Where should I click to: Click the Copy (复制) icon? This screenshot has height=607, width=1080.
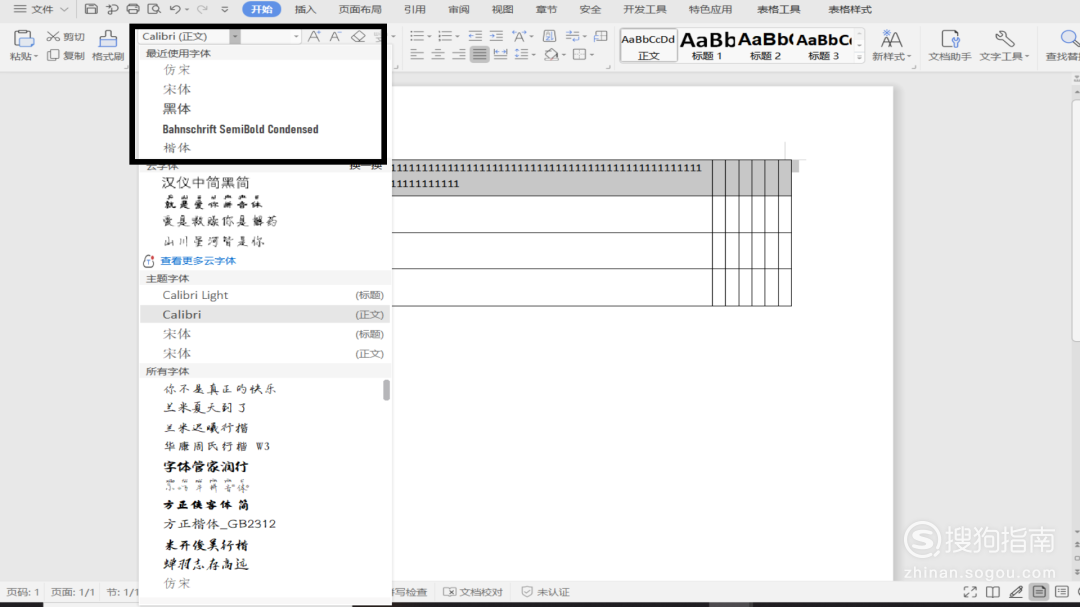[53, 55]
